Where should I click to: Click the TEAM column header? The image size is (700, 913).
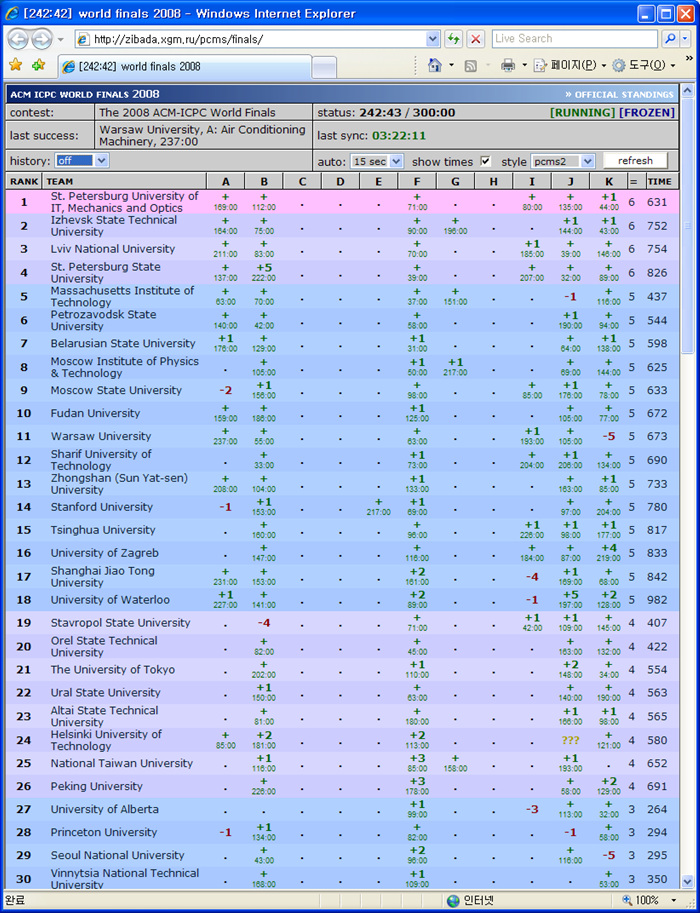(124, 181)
